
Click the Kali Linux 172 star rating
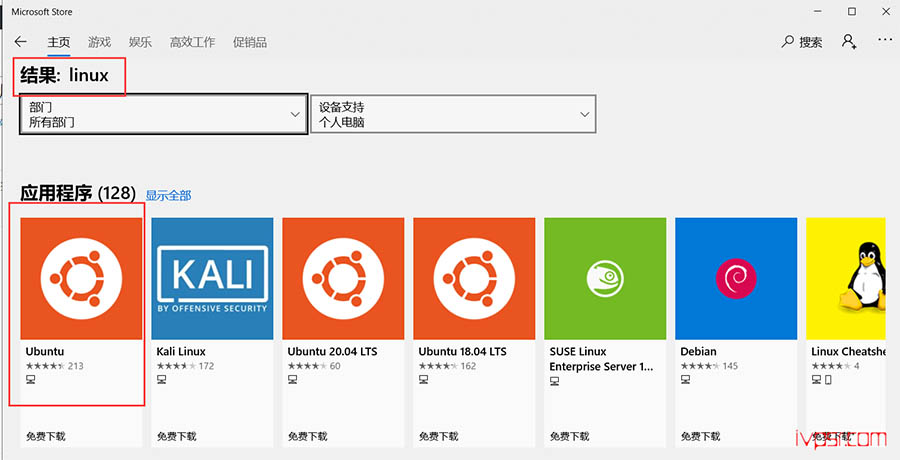point(185,366)
